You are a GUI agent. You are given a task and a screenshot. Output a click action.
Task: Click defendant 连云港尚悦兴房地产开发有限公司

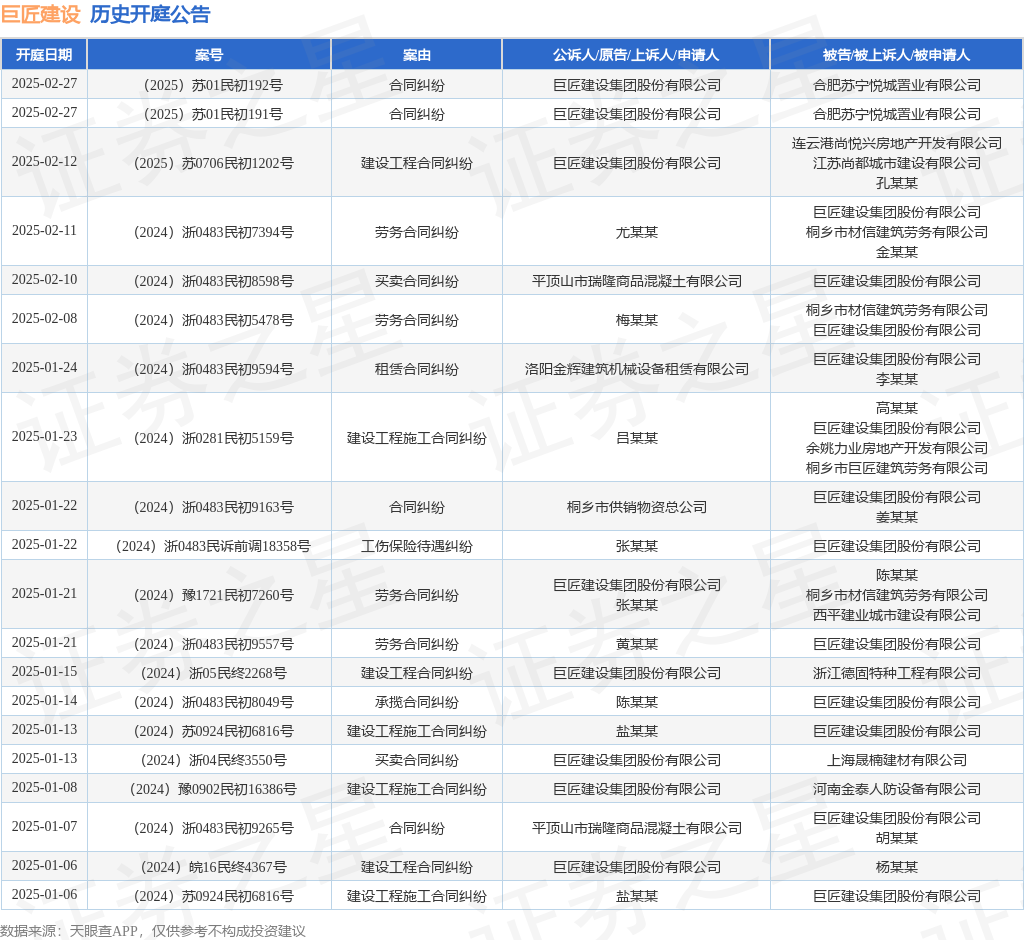tap(897, 143)
